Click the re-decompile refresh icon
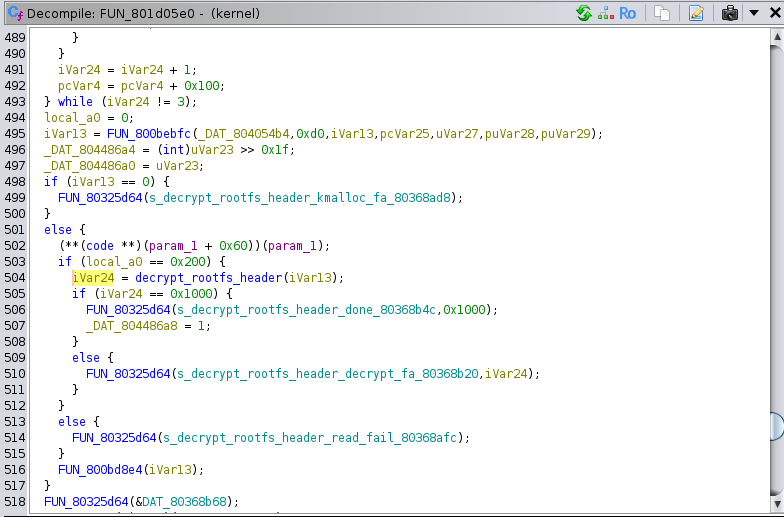The image size is (784, 517). [x=584, y=14]
